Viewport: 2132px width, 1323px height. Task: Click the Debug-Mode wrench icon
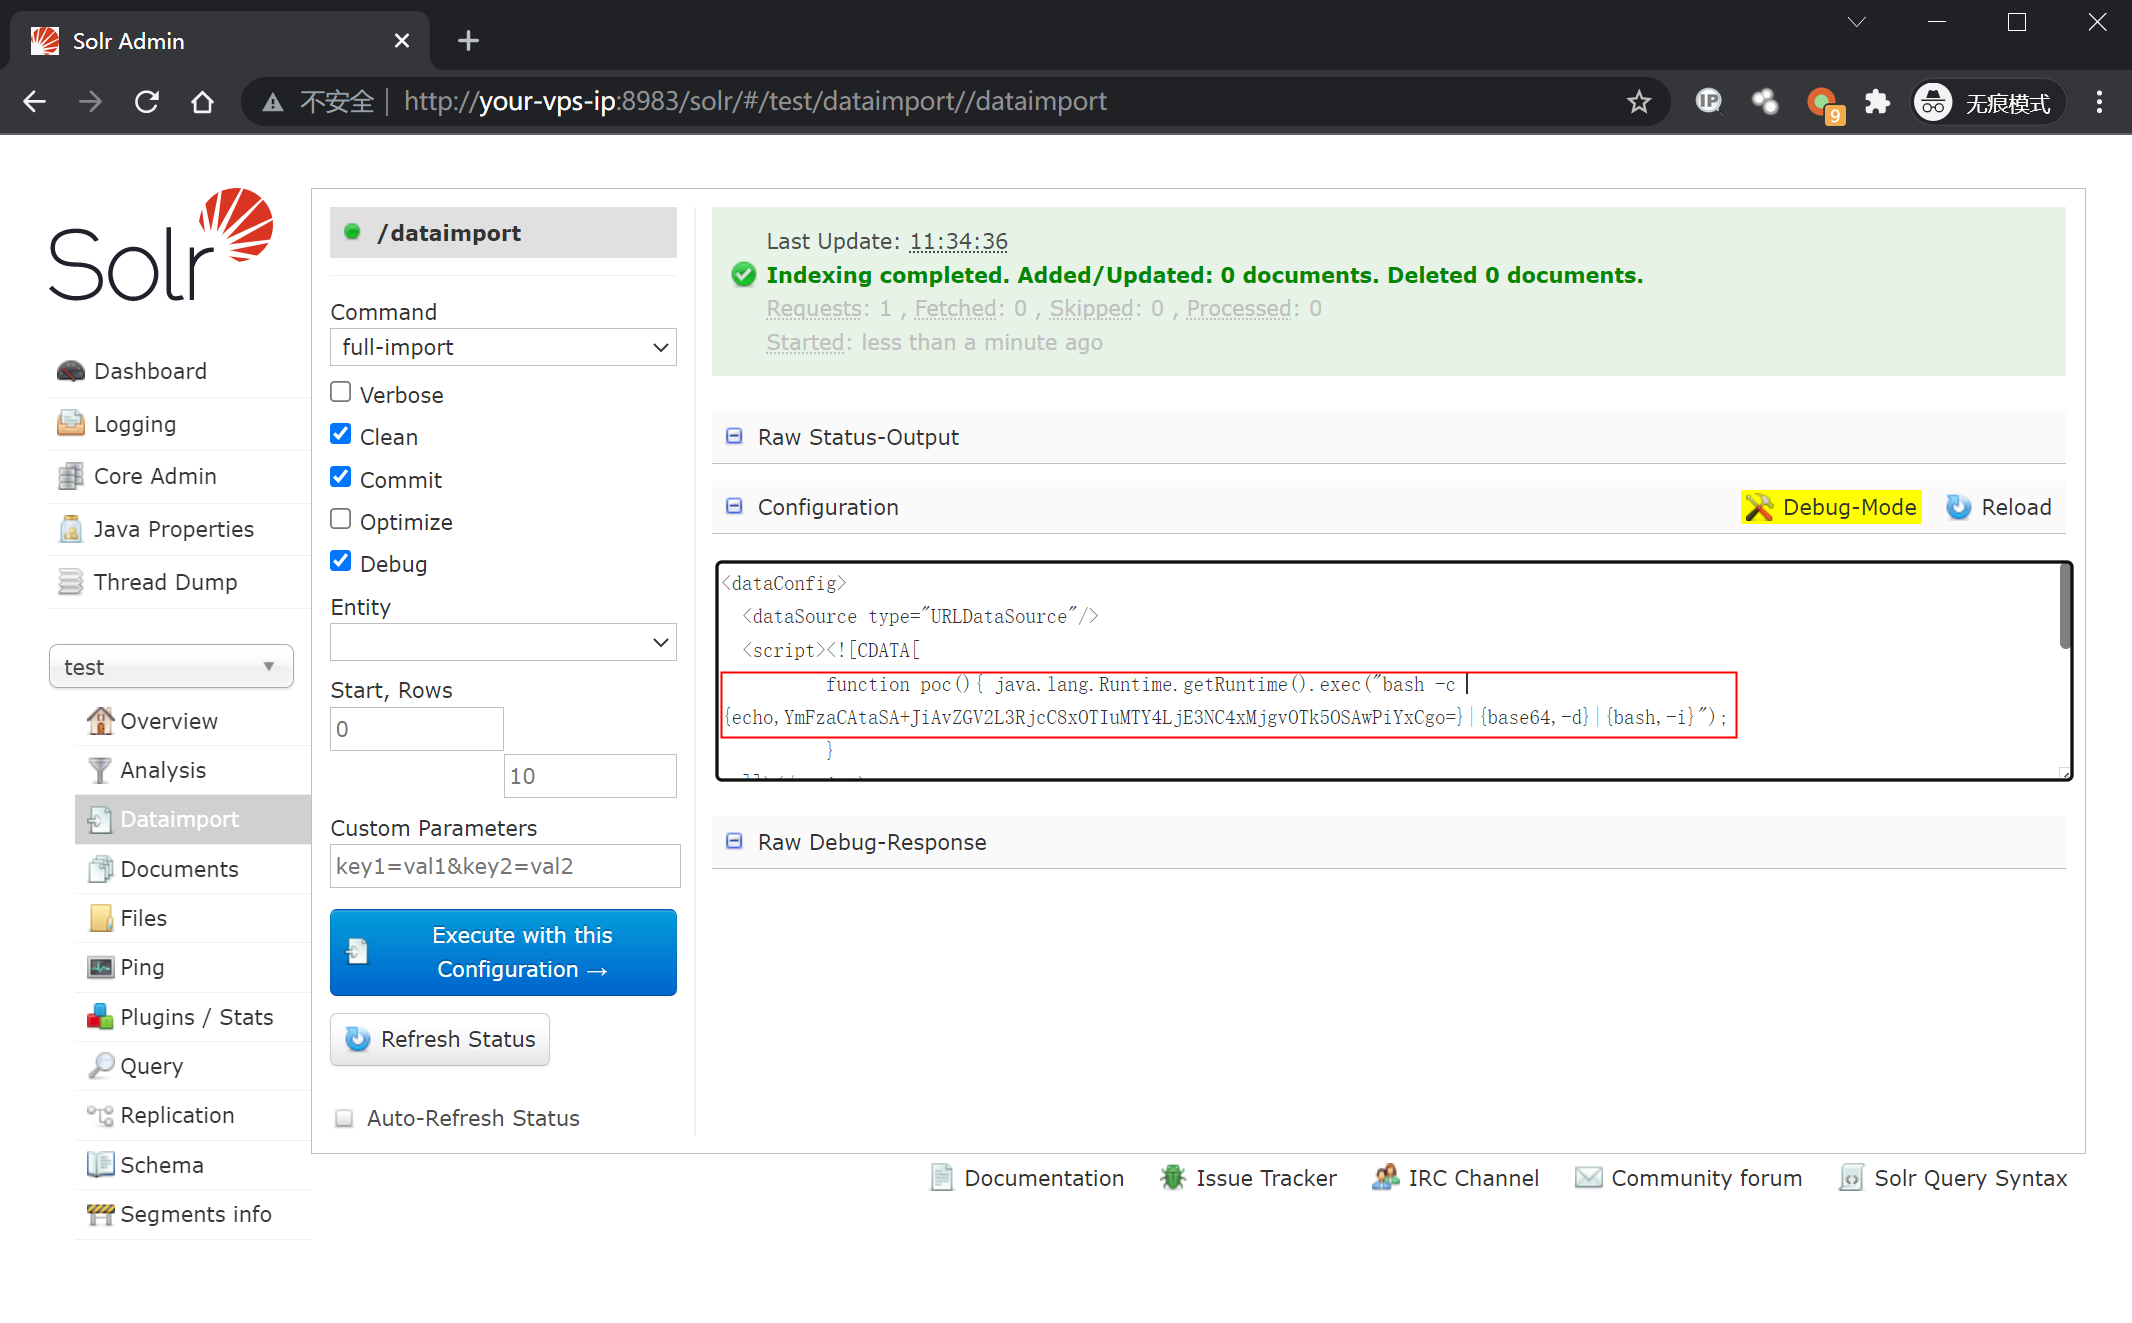pyautogui.click(x=1758, y=507)
